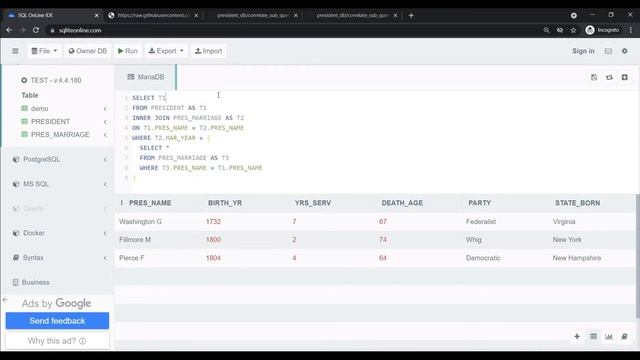
Task: Select the Washington G cell
Action: tap(140, 222)
